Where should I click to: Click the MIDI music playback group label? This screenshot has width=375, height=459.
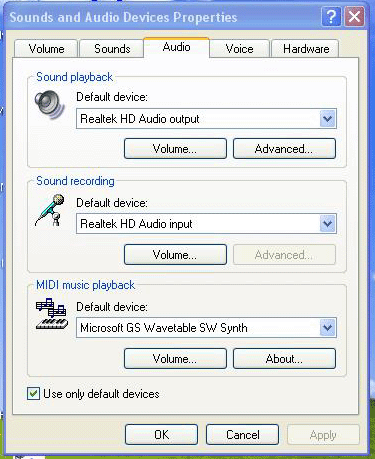(x=85, y=285)
